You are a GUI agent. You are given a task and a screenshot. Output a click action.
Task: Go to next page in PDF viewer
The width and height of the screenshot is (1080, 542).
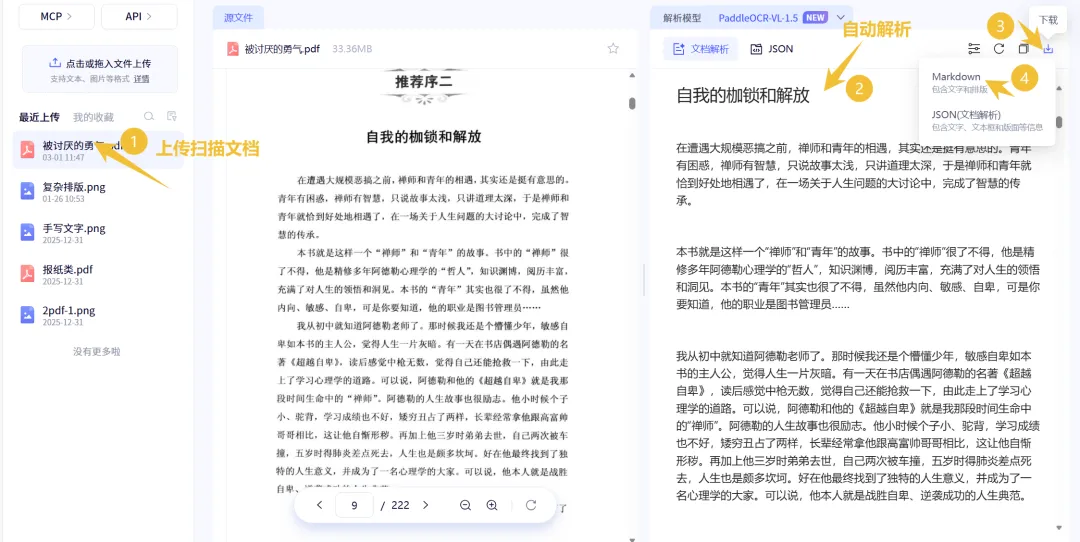point(426,505)
